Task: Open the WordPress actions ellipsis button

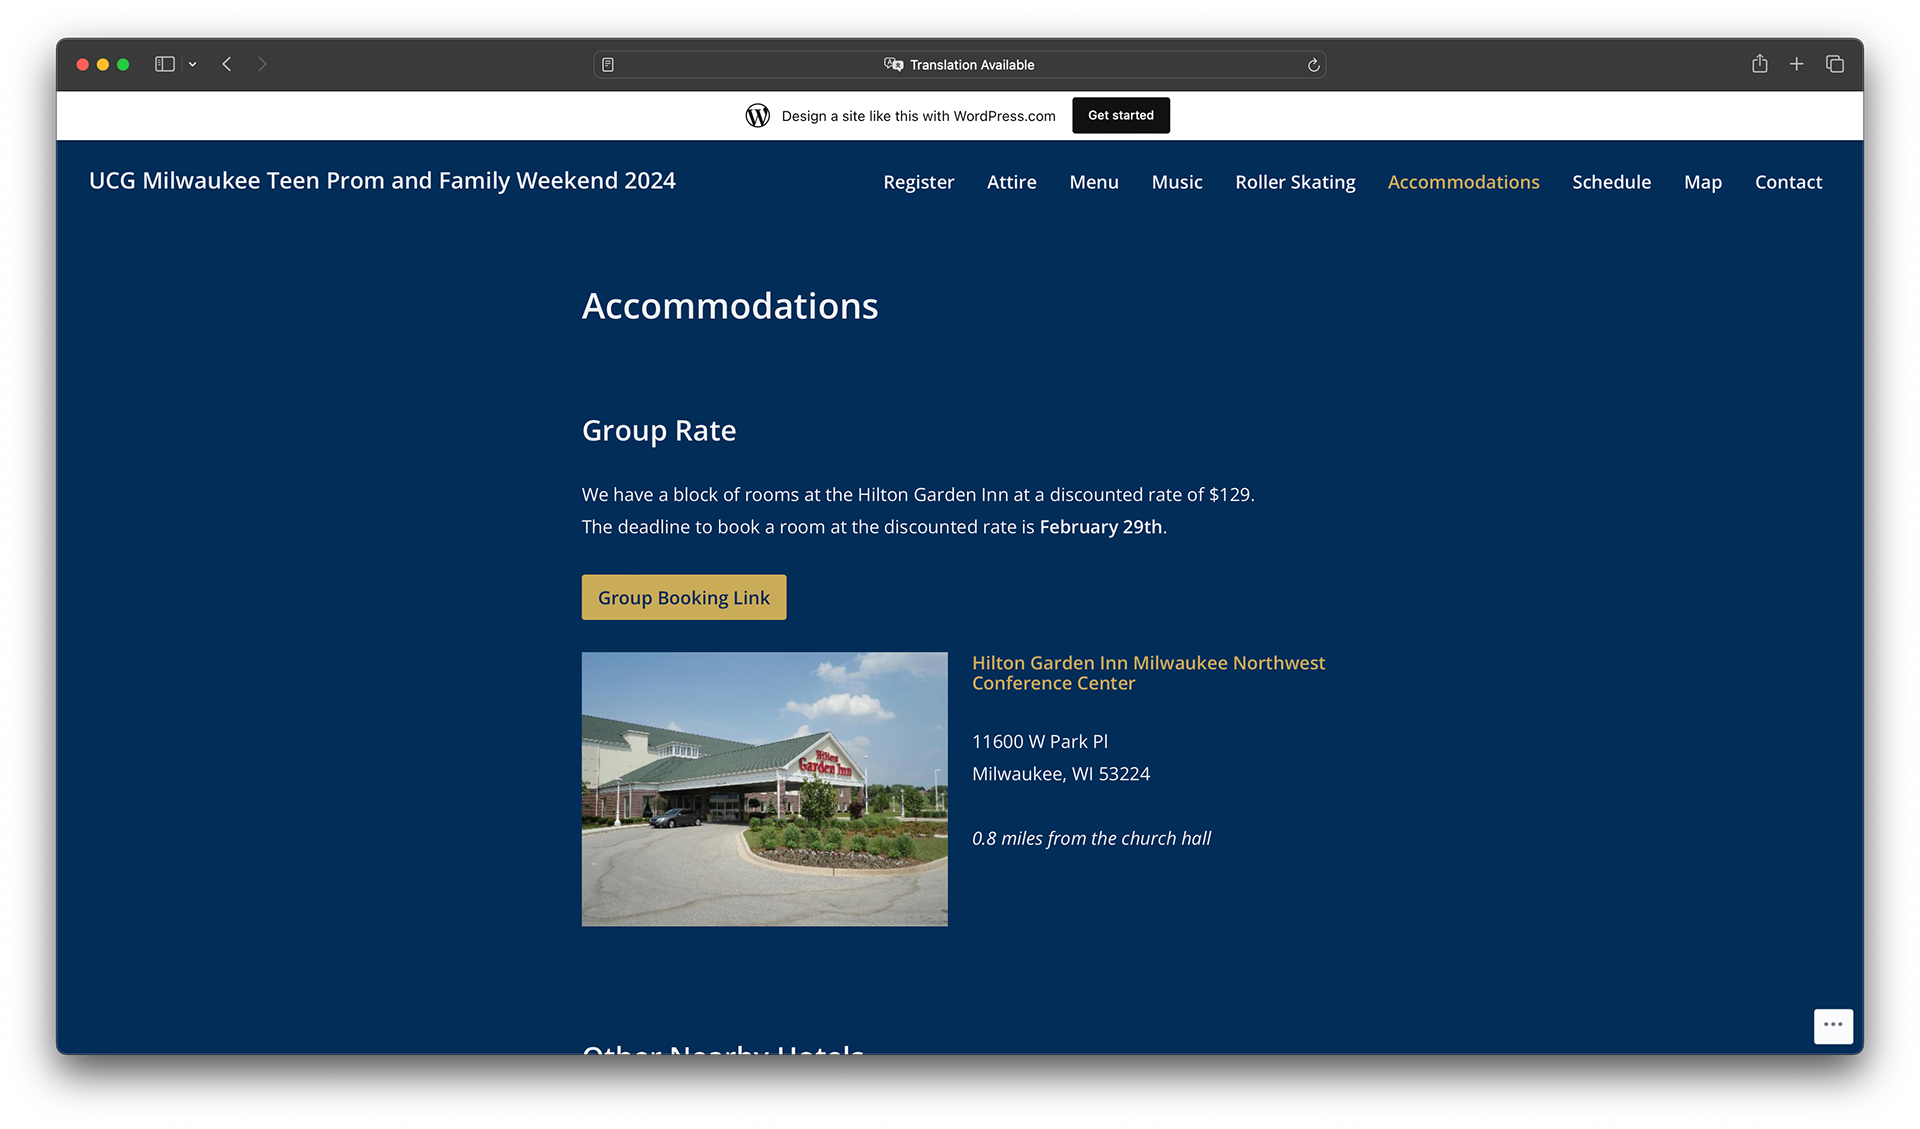Action: [x=1833, y=1026]
